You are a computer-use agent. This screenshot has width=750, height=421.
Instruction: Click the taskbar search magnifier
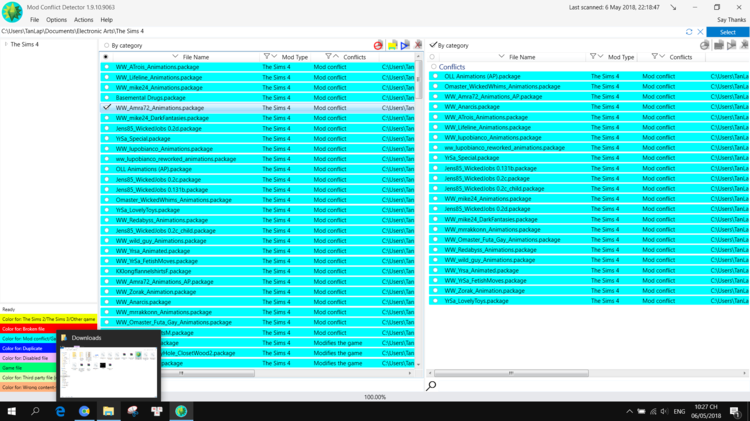35,411
